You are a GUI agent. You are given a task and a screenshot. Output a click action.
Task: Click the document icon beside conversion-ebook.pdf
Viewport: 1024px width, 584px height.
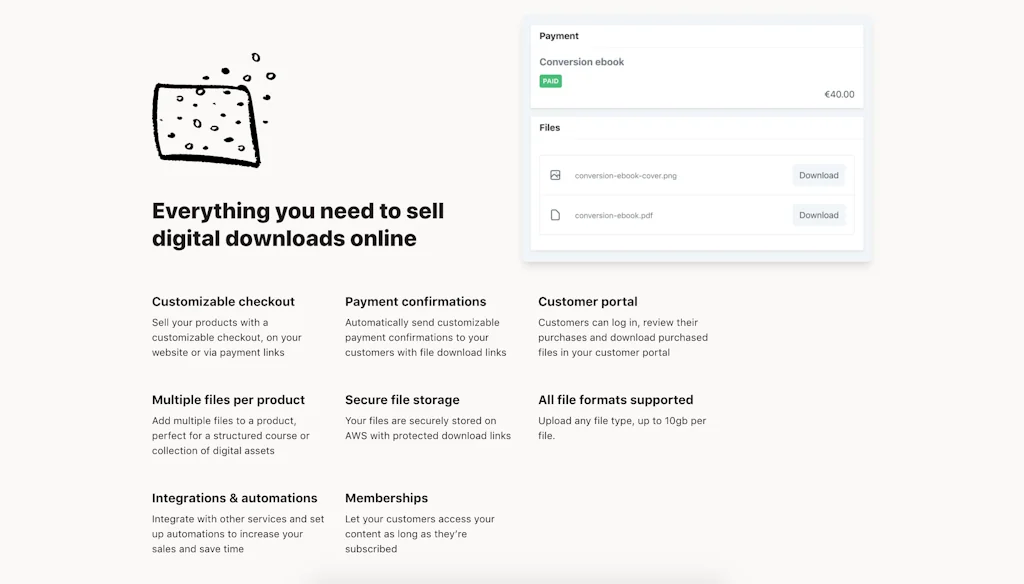click(556, 215)
